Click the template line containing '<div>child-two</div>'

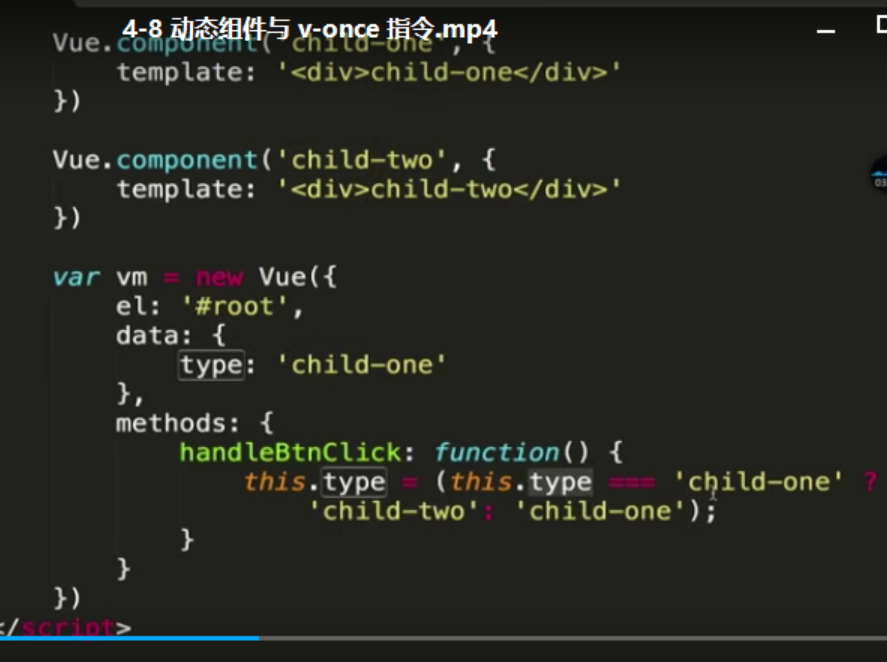click(x=369, y=189)
